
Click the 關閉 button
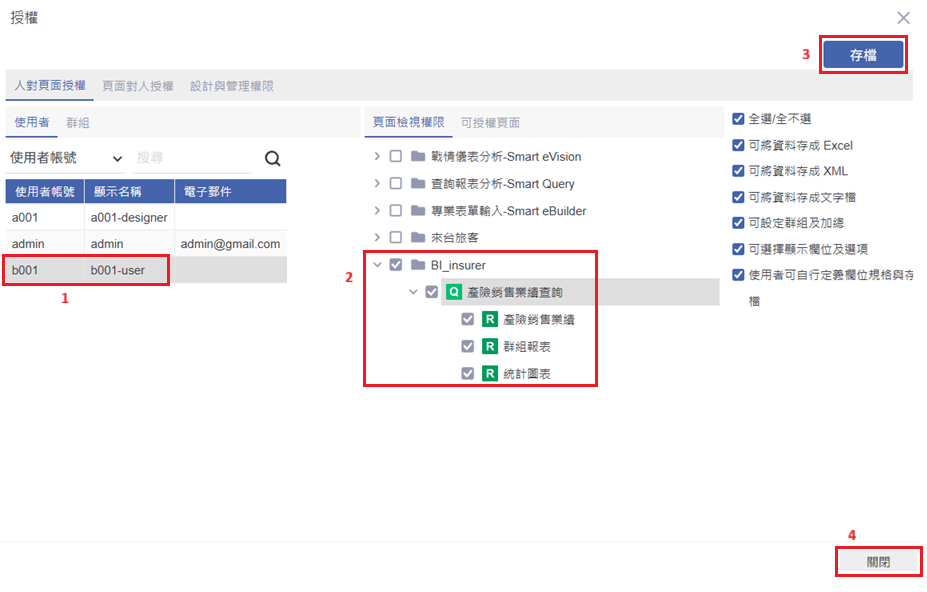pos(878,562)
